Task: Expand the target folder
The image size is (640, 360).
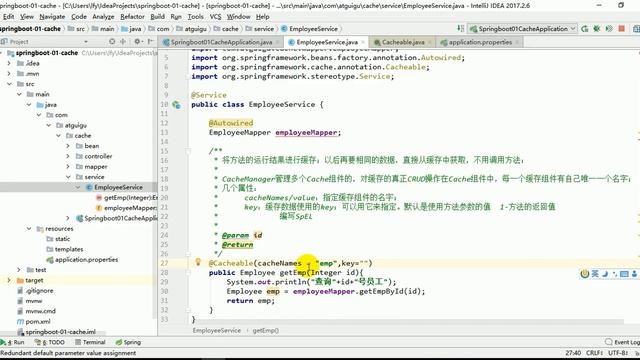Action: coord(9,280)
